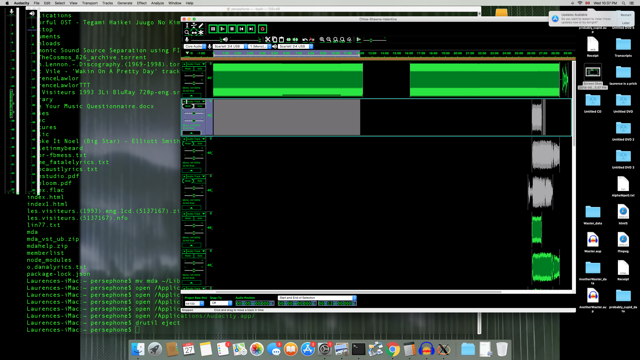The image size is (640, 360).
Task: Click the Cut scissors icon
Action: point(268,40)
